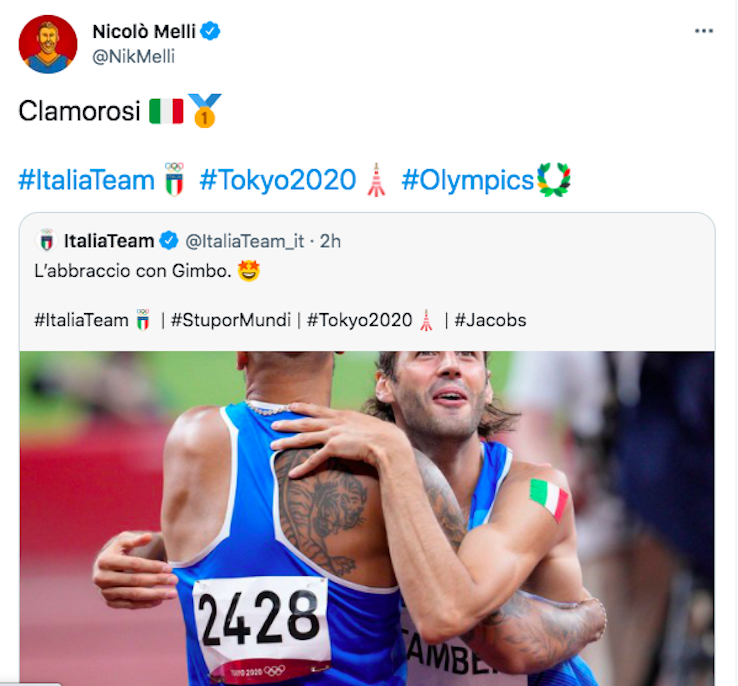Viewport: 738px width, 686px height.
Task: Click the #Jacobs hashtag
Action: pyautogui.click(x=490, y=320)
